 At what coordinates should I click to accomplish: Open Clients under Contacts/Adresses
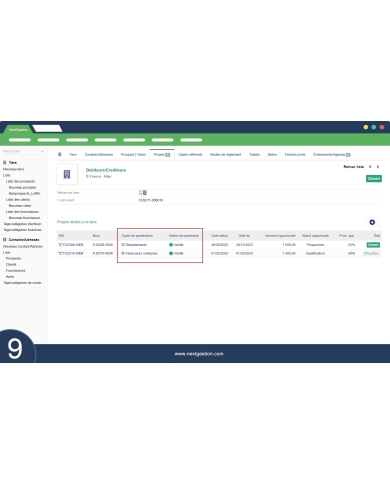tap(11, 264)
